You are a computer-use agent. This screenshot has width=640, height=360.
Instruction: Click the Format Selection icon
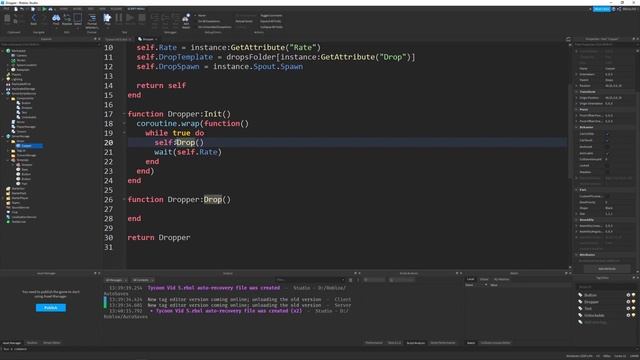click(x=92, y=18)
